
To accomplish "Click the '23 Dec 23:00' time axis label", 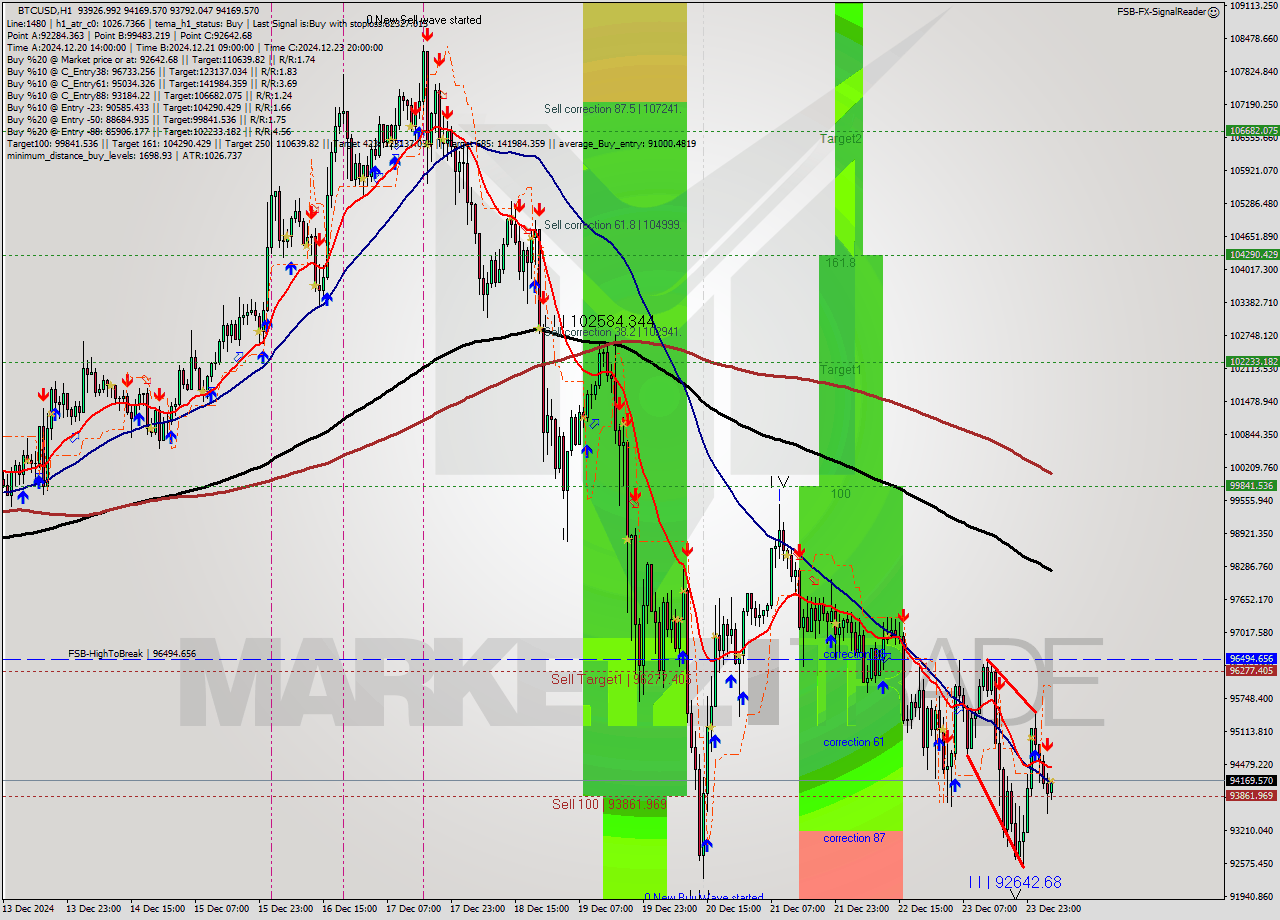I will (1053, 909).
